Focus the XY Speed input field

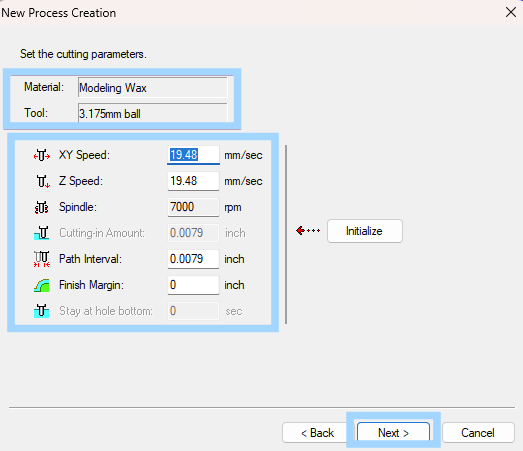point(193,155)
